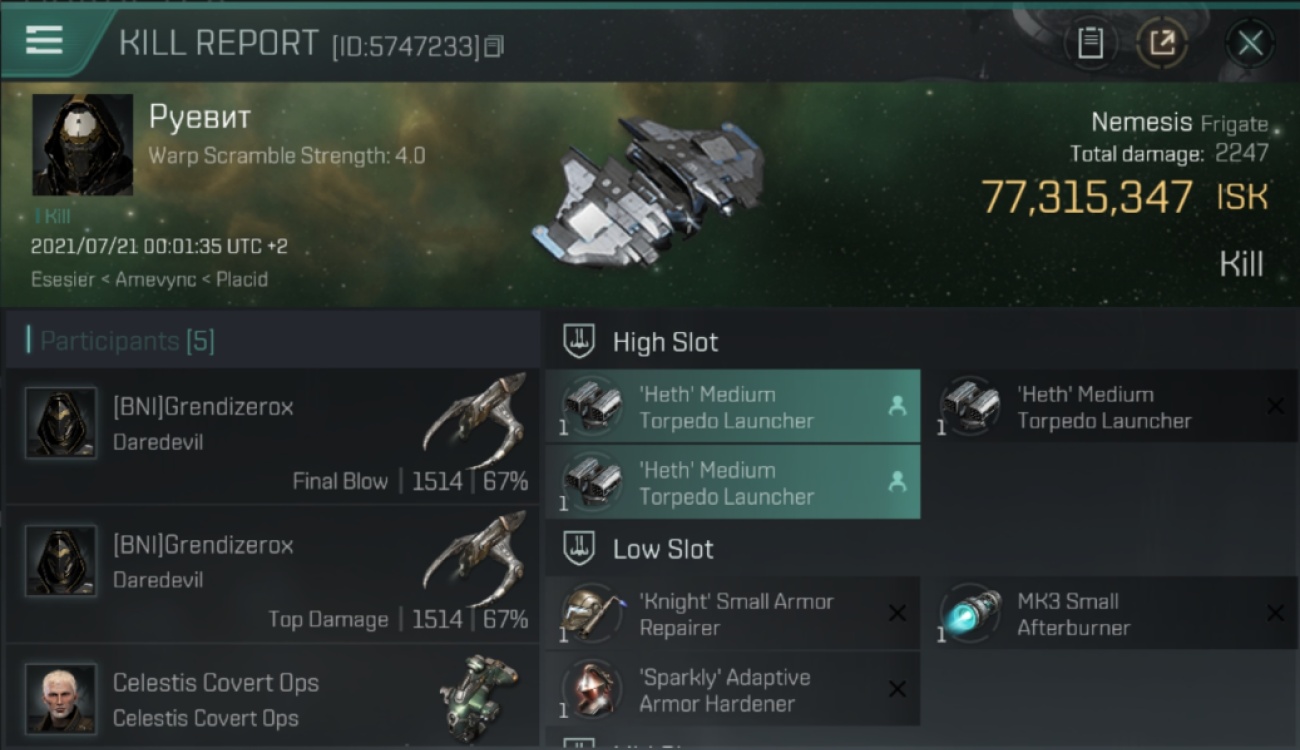Open Grendizerox Final Blow entry
The image size is (1300, 750).
pos(272,436)
